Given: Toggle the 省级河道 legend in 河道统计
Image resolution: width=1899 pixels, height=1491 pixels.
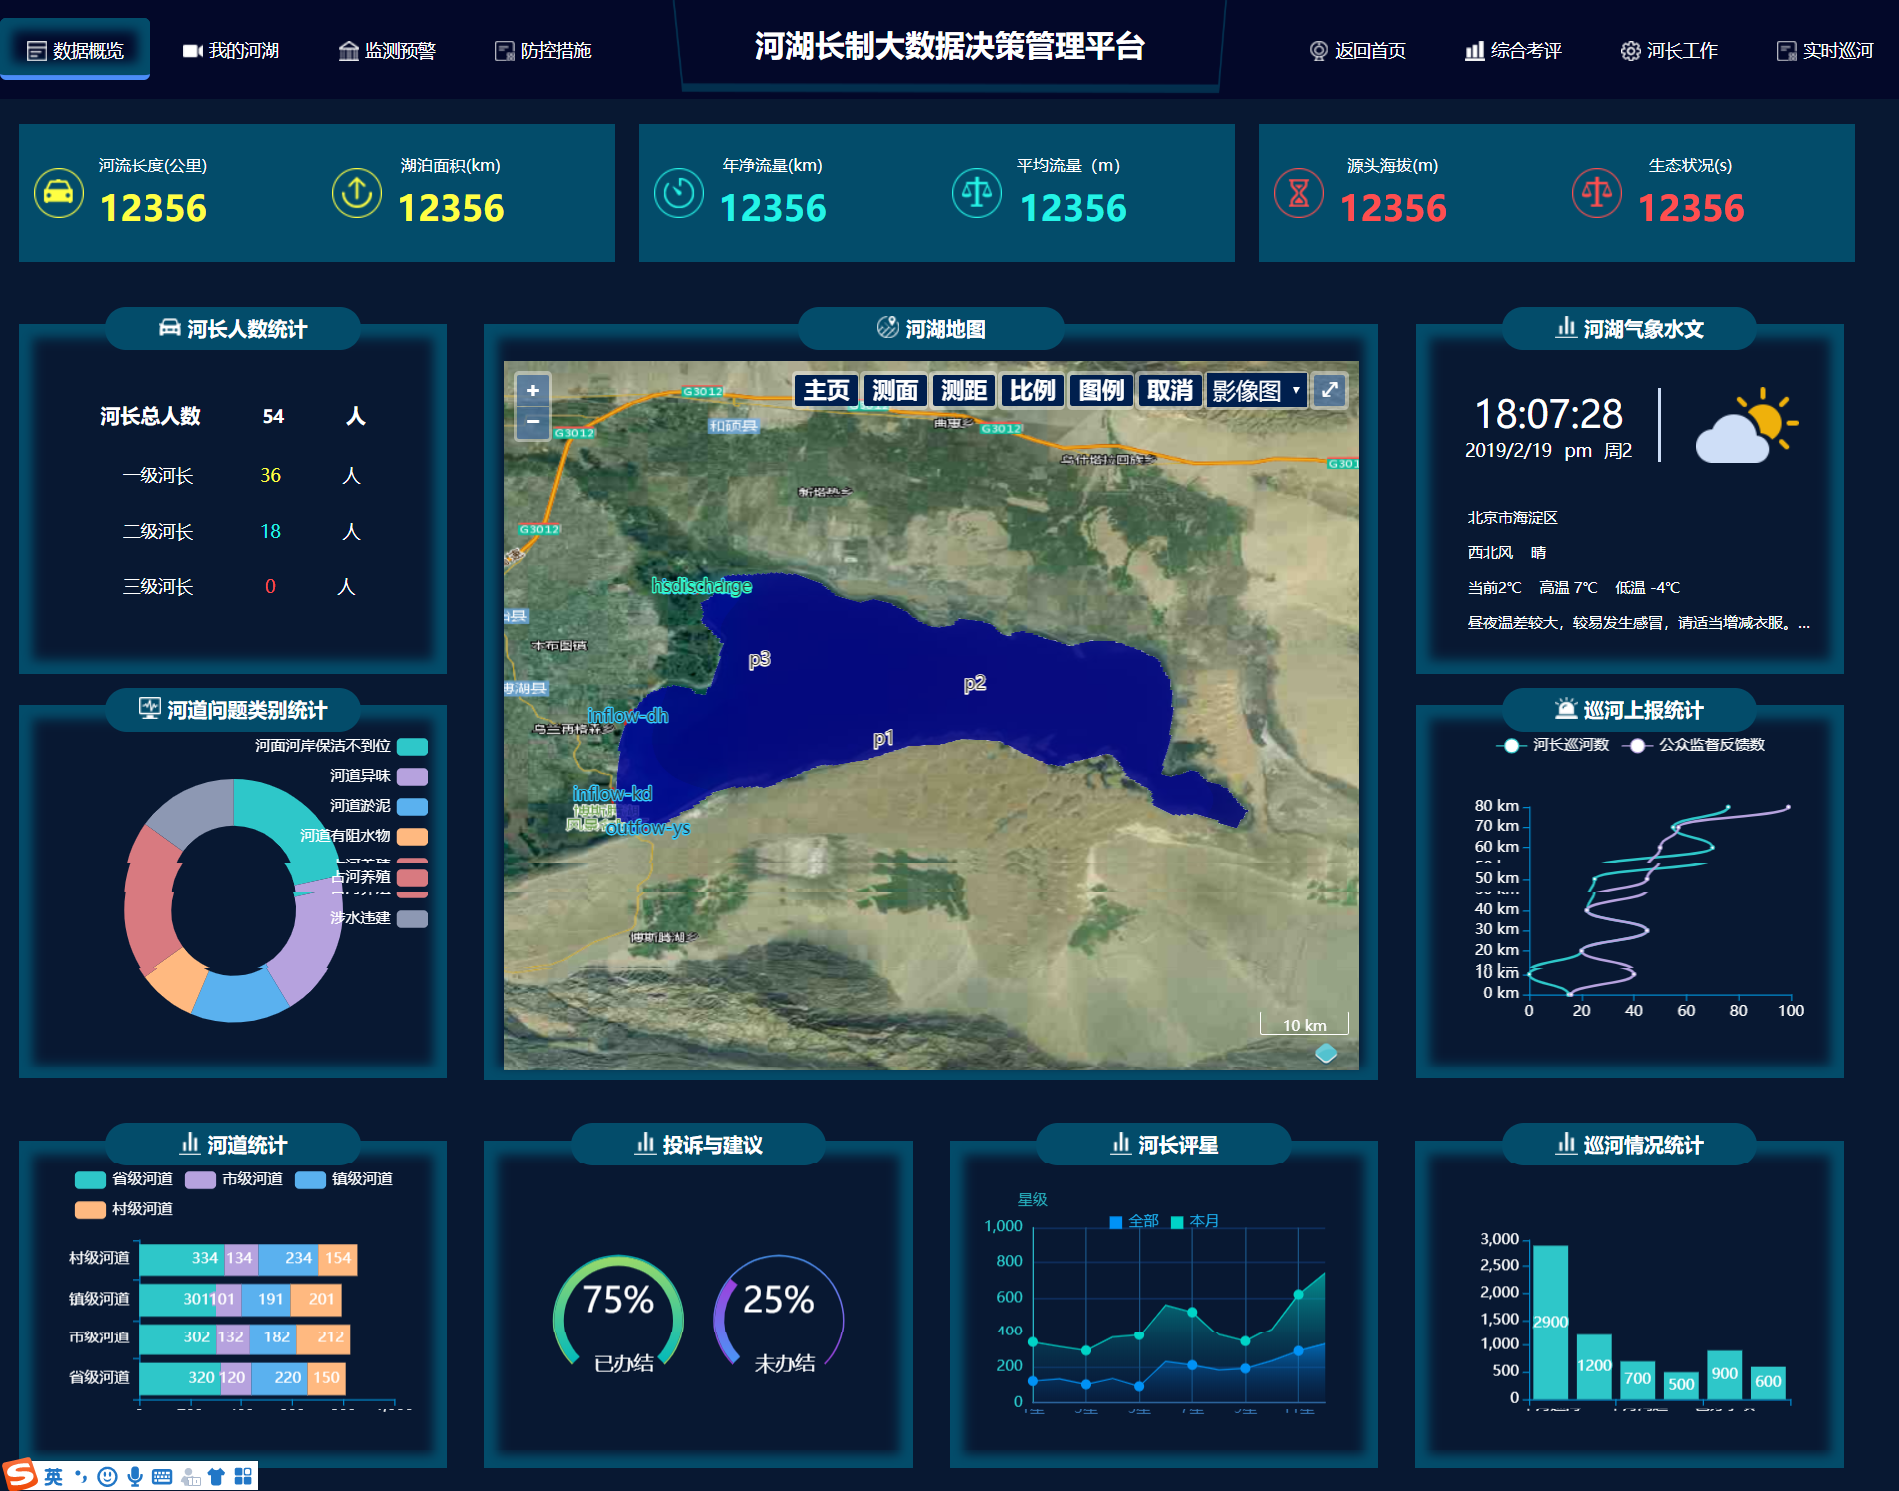Looking at the screenshot, I should (x=124, y=1179).
